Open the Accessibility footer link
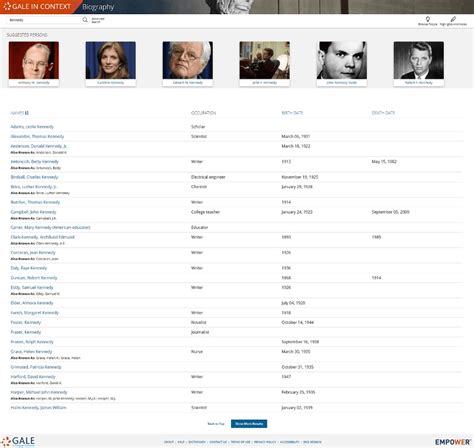474x448 pixels. pos(290,442)
